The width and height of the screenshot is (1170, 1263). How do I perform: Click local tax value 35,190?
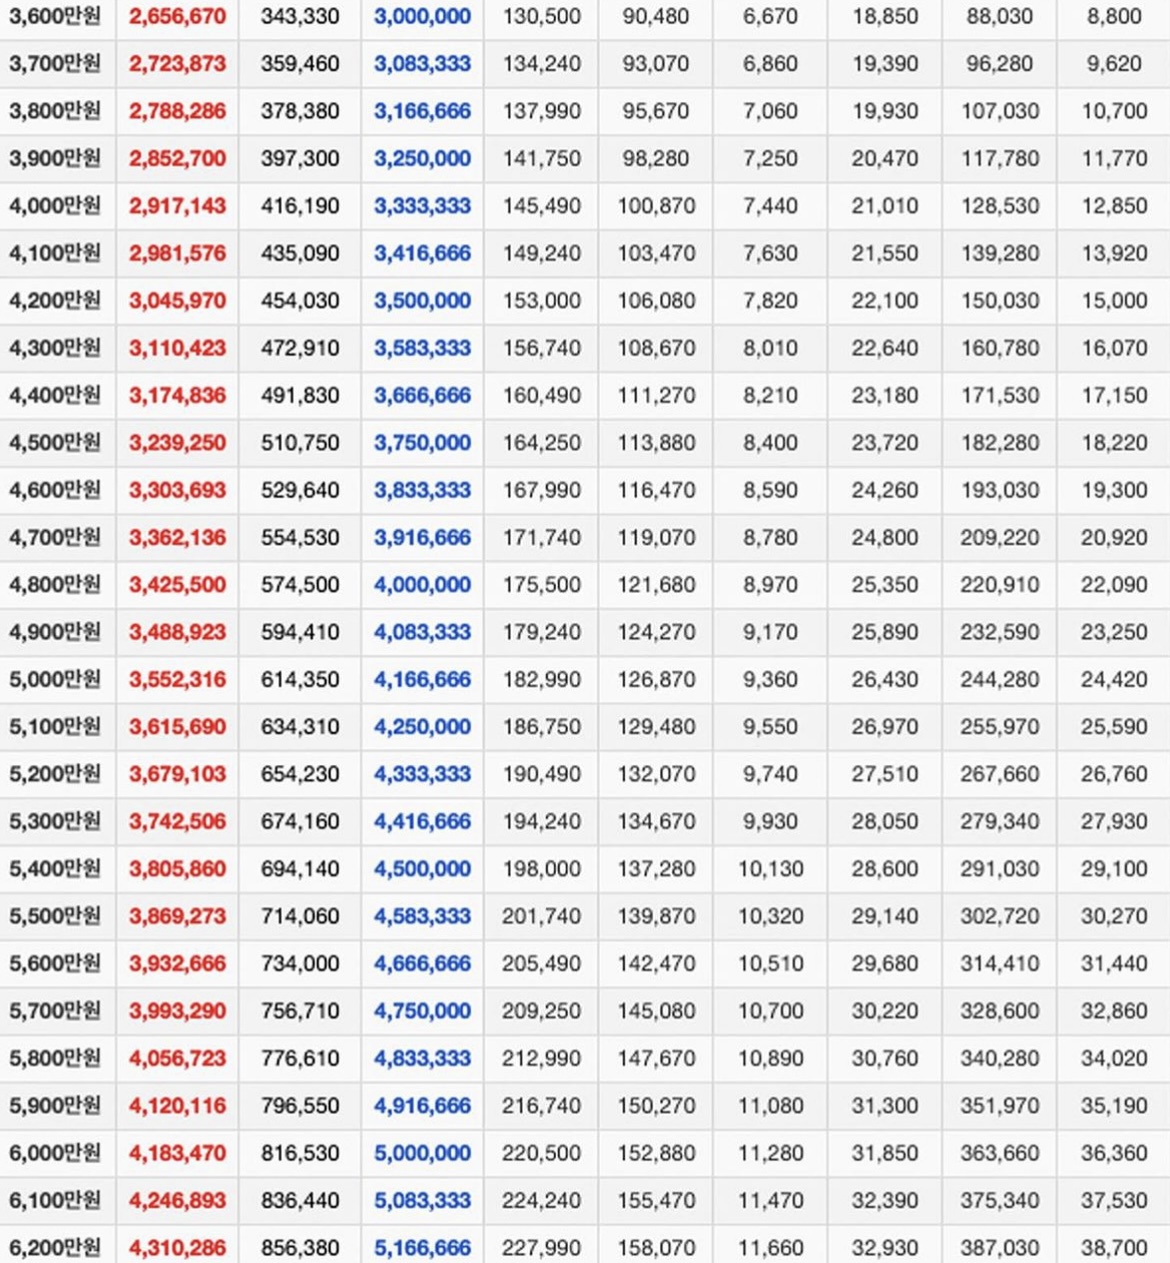1114,1106
